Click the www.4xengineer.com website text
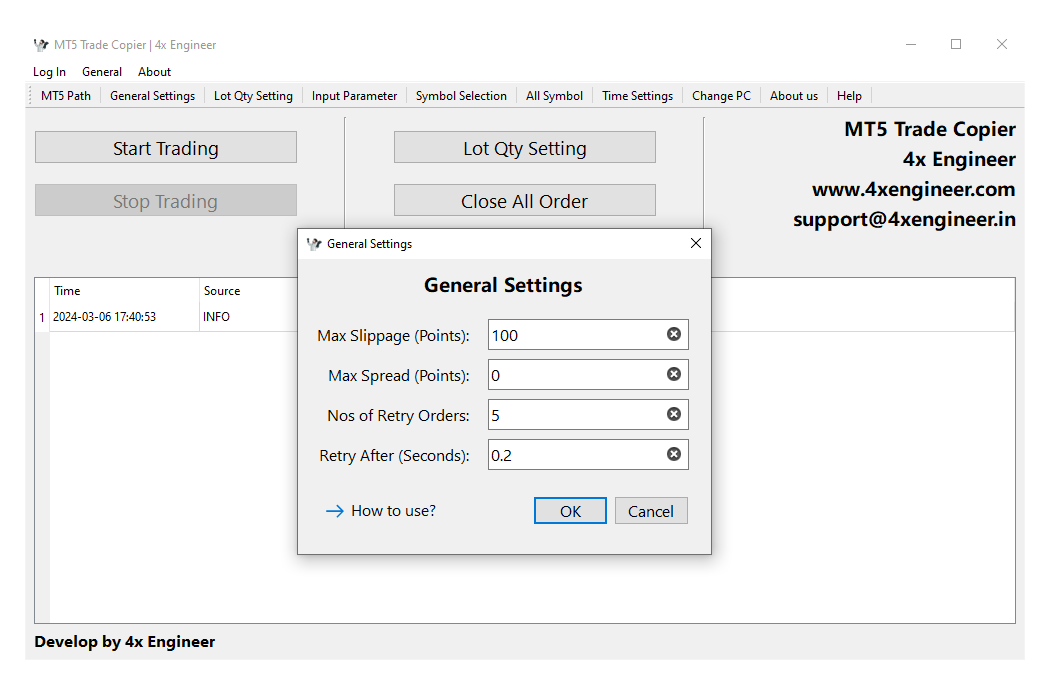Viewport: 1063px width, 692px height. coord(913,189)
